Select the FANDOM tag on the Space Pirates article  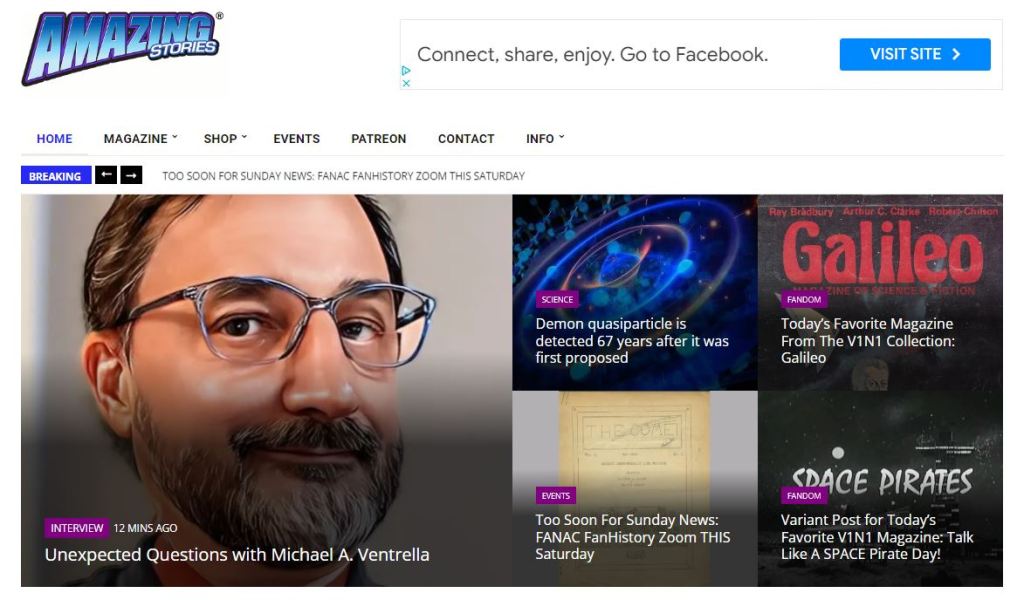[x=804, y=496]
